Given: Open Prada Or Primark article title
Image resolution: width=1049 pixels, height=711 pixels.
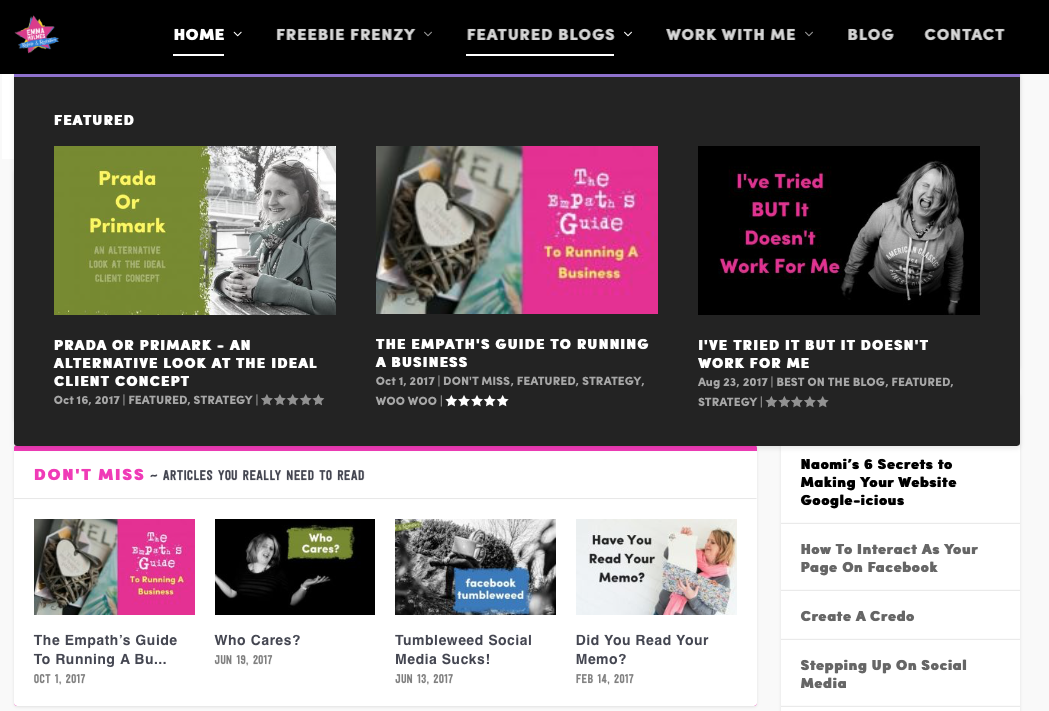Looking at the screenshot, I should pyautogui.click(x=185, y=363).
